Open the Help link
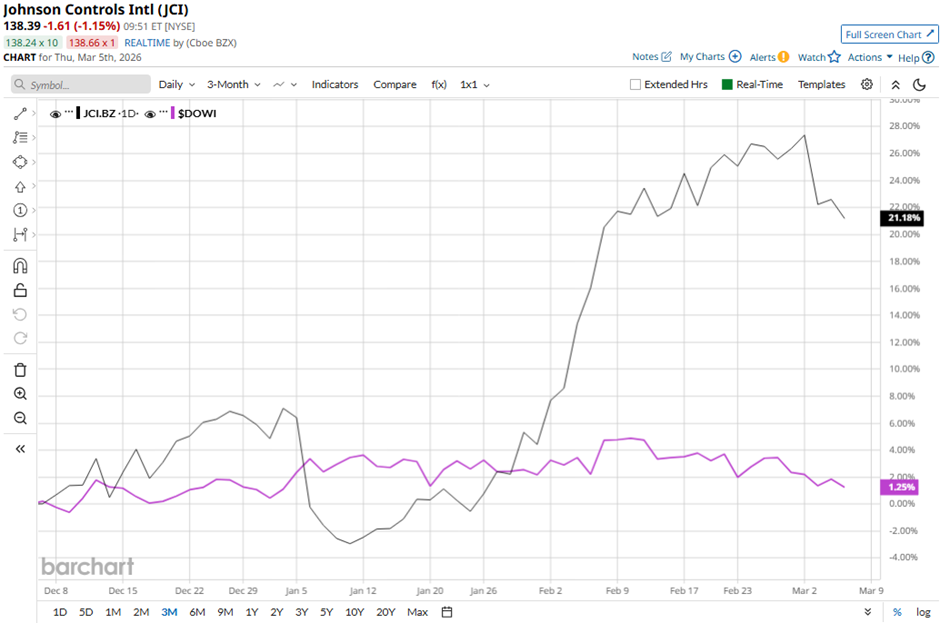This screenshot has width=940, height=623. tap(915, 58)
